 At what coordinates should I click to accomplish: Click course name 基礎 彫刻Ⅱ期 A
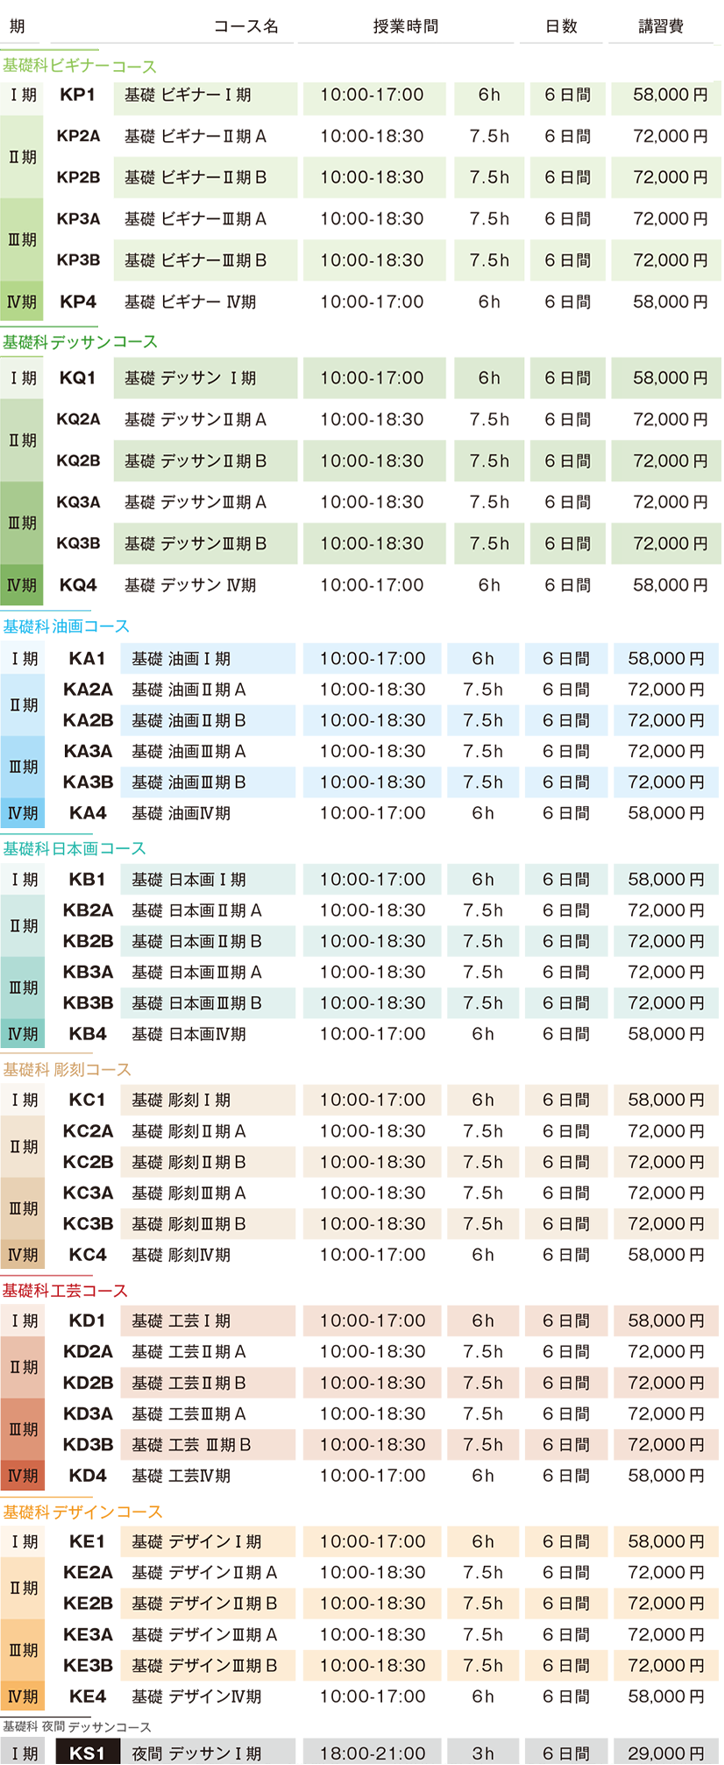pos(188,1131)
